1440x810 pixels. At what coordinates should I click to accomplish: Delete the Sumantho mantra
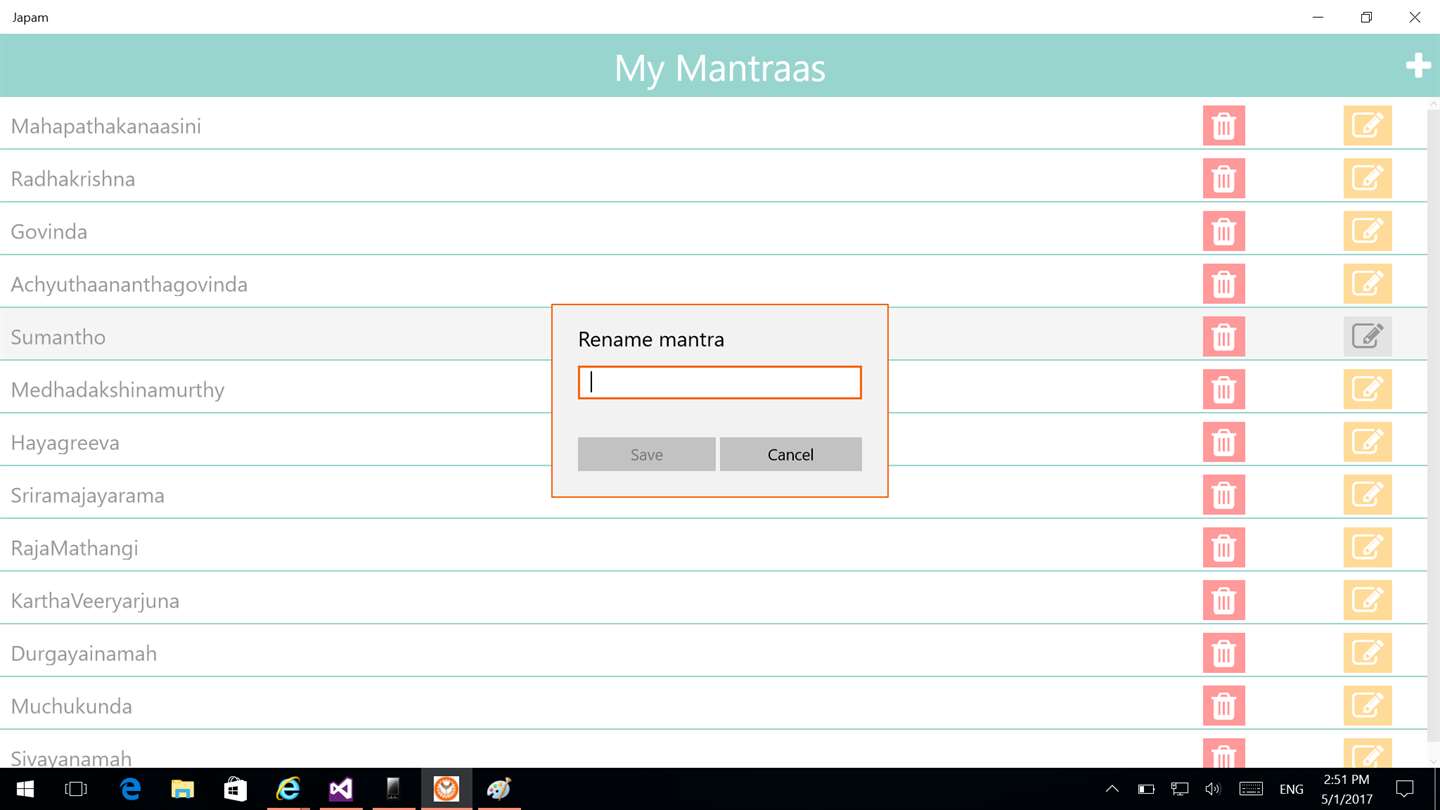[1223, 337]
